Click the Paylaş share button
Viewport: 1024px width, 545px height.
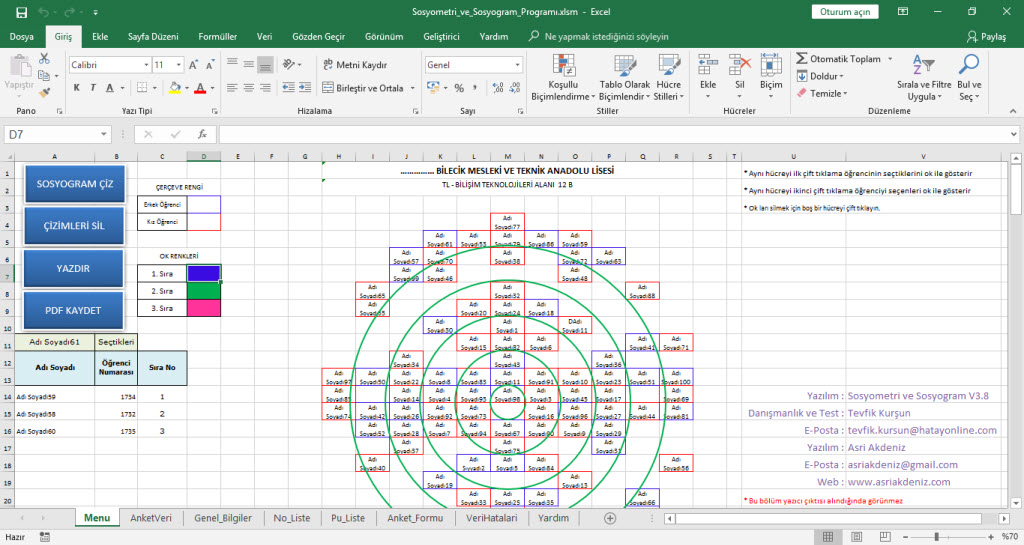(x=986, y=37)
